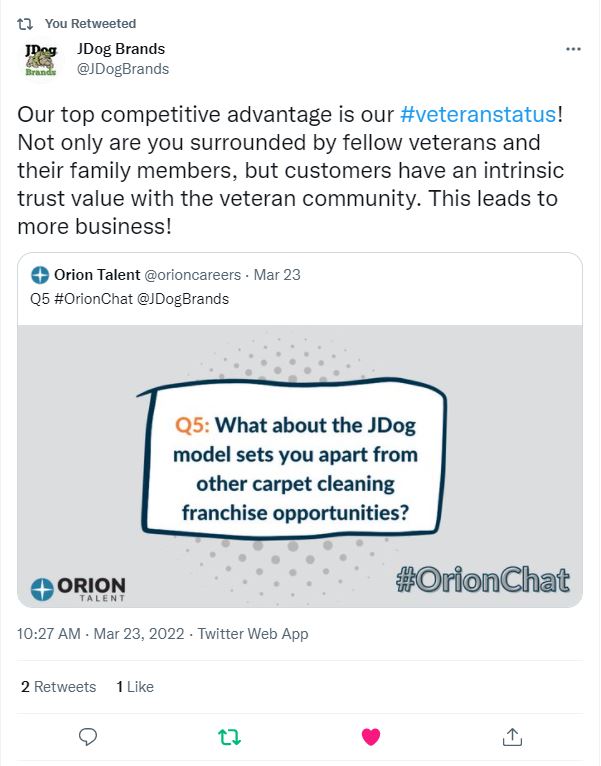Viewport: 601px width, 766px height.
Task: Click the @orioncareers handle
Action: tap(193, 275)
